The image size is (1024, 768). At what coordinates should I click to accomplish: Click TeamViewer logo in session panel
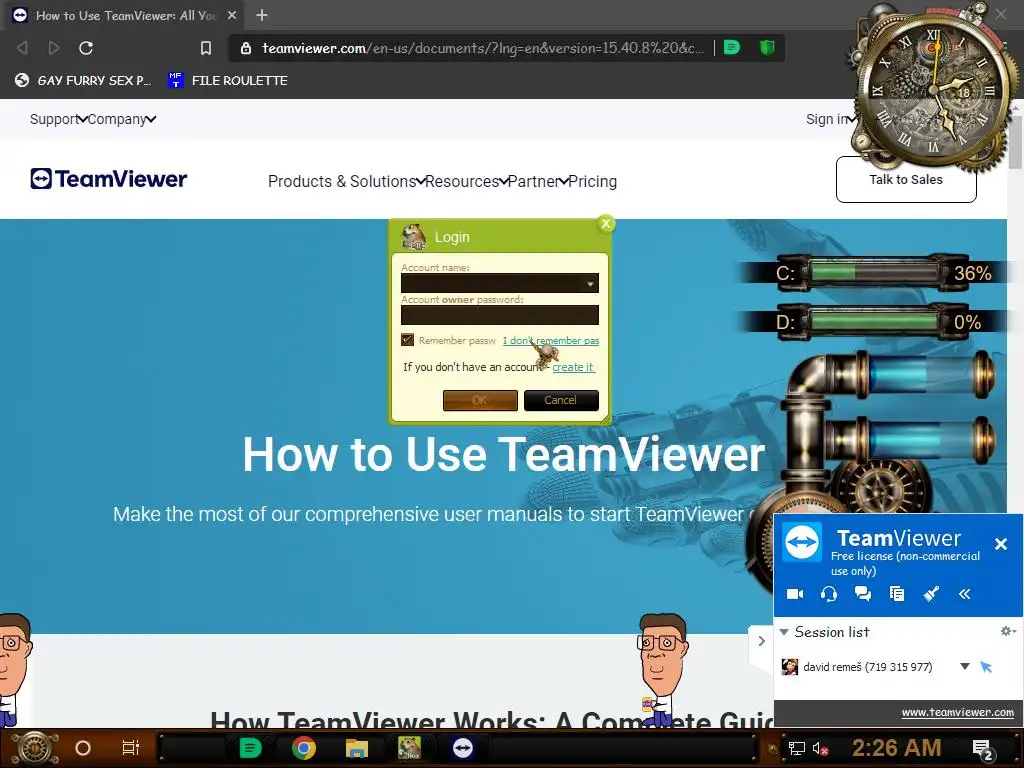[x=802, y=542]
